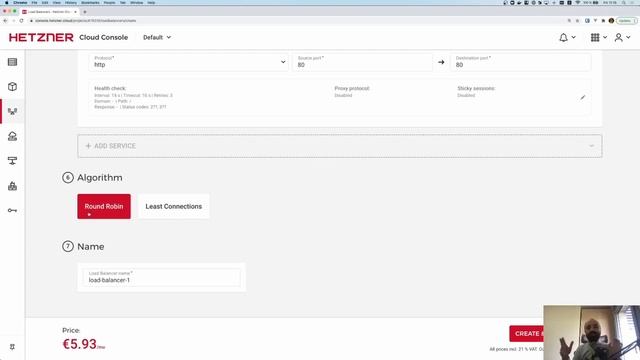Open the Apple menu icon
This screenshot has width=640, height=360.
click(6, 2)
